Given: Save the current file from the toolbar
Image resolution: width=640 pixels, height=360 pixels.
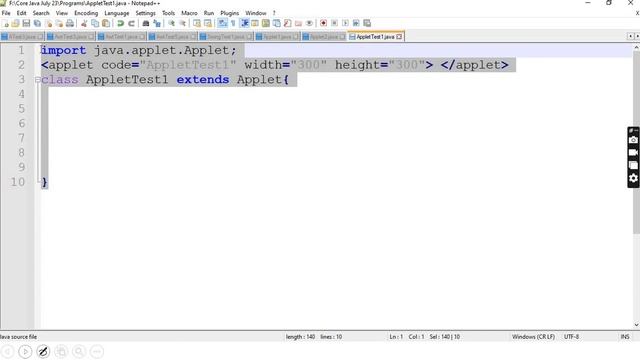Looking at the screenshot, I should tap(26, 23).
